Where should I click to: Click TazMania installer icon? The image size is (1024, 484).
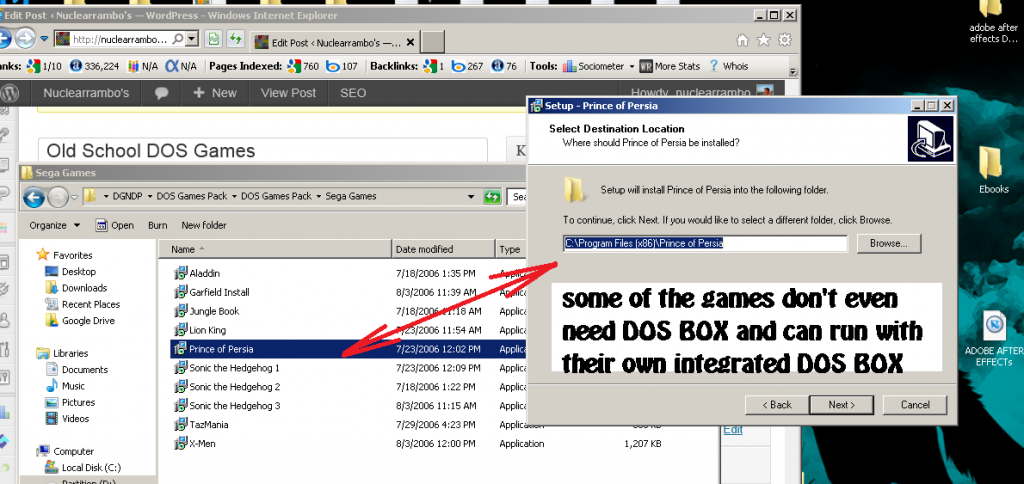click(180, 425)
